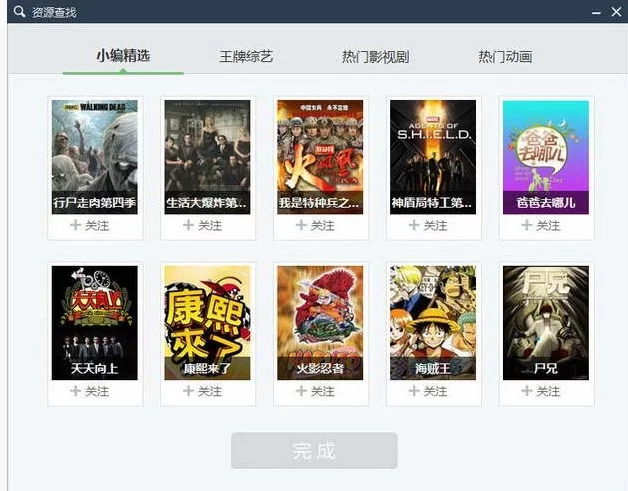Toggle follow for 火影忍者
This screenshot has width=628, height=491.
click(315, 391)
